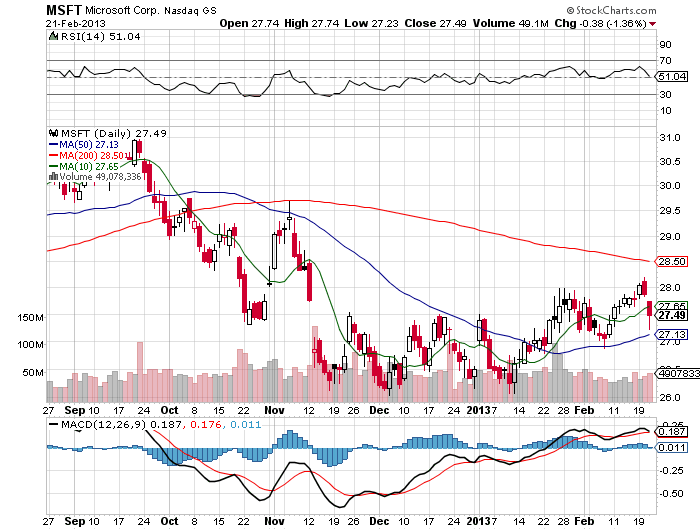Click the 70 overbought level on RSI axis

665,60
